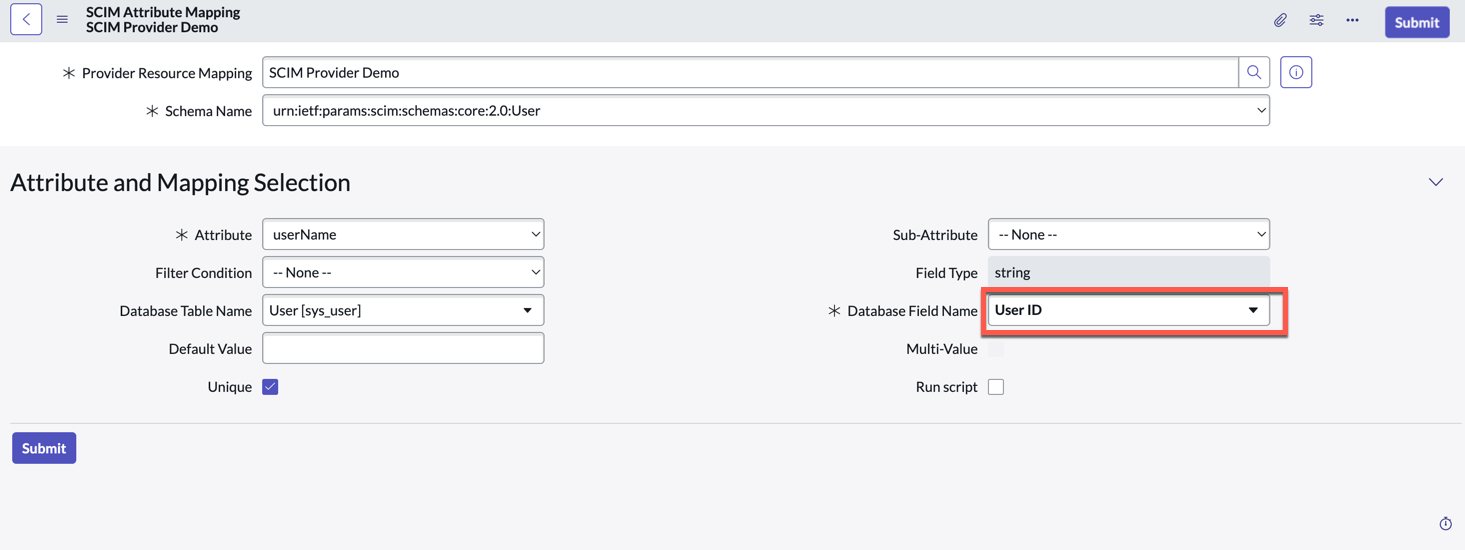The height and width of the screenshot is (550, 1465).
Task: Open the Filter Condition dropdown
Action: 403,272
